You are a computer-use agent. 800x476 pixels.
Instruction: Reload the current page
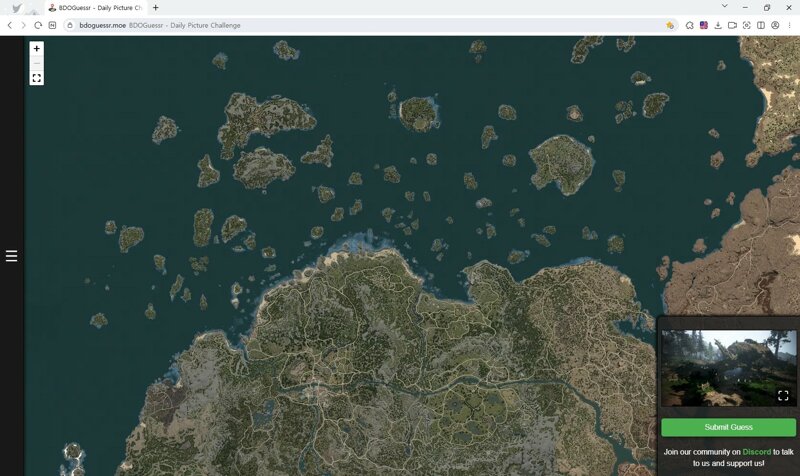(38, 25)
